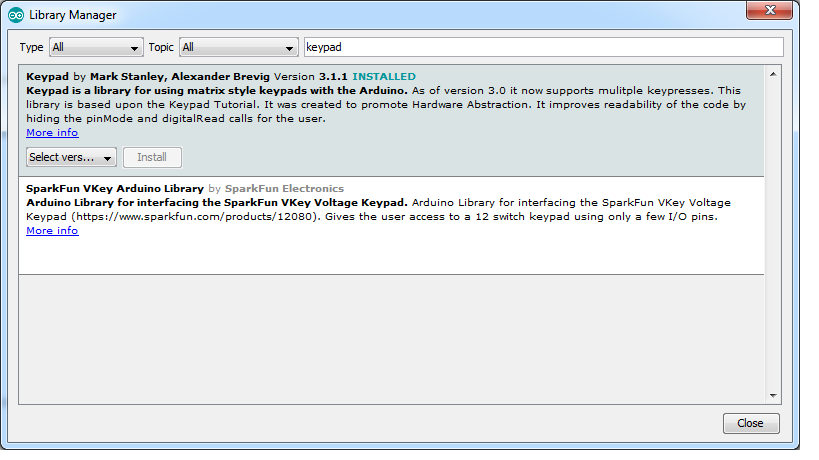
Task: Open the Select version dropdown for Keypad
Action: click(71, 157)
